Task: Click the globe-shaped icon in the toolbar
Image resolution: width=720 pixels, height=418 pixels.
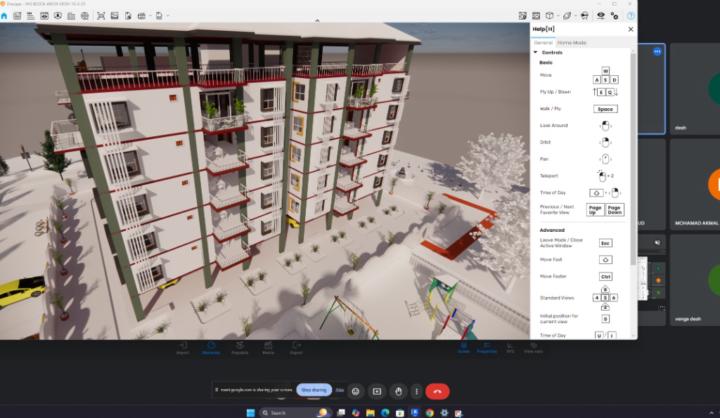Action: [85, 16]
